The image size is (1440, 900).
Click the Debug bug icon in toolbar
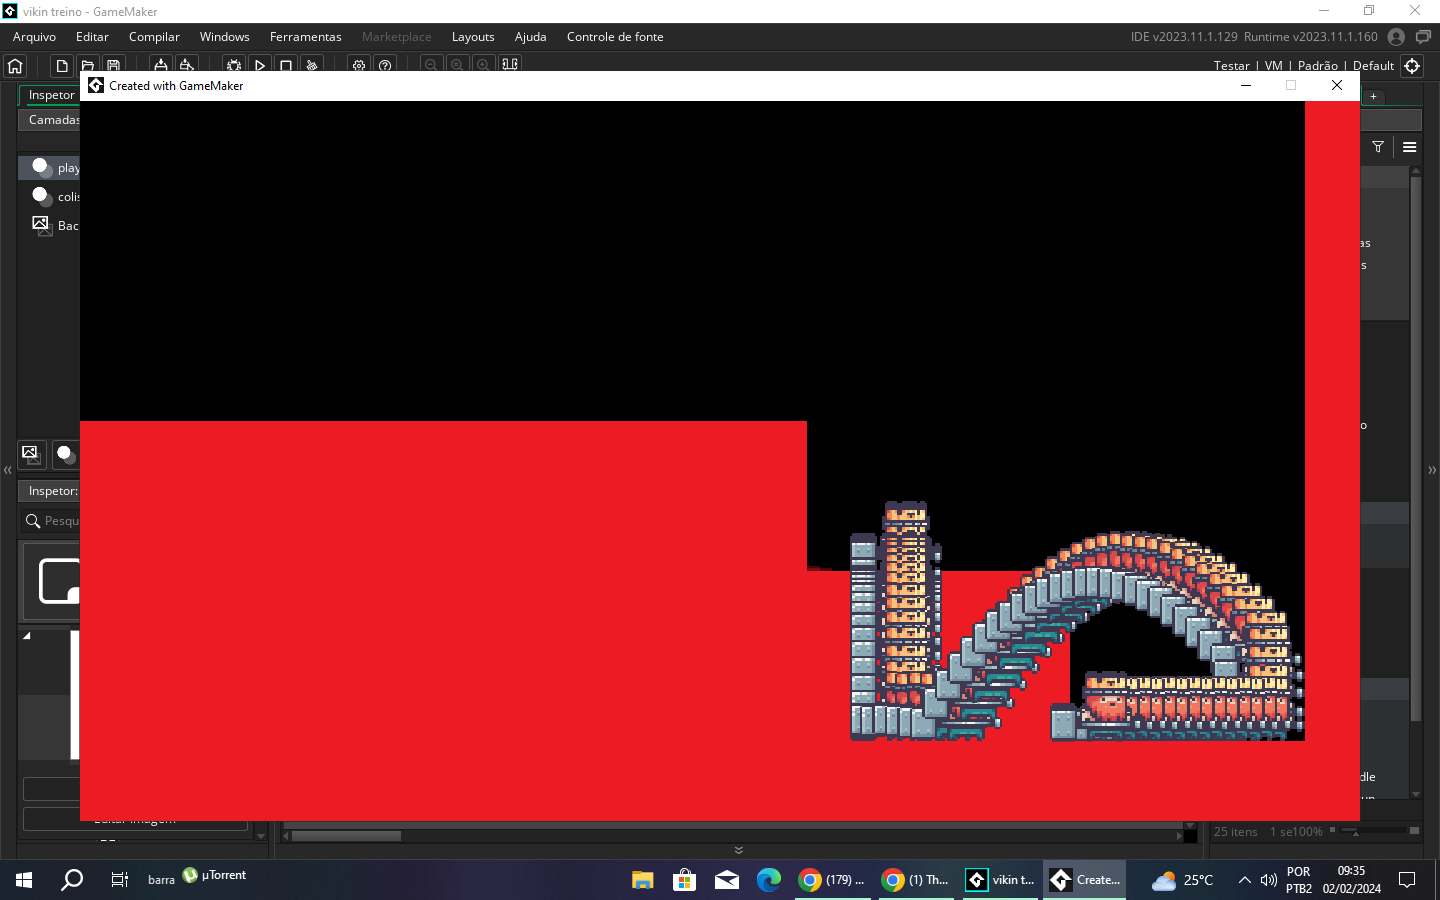pyautogui.click(x=234, y=66)
